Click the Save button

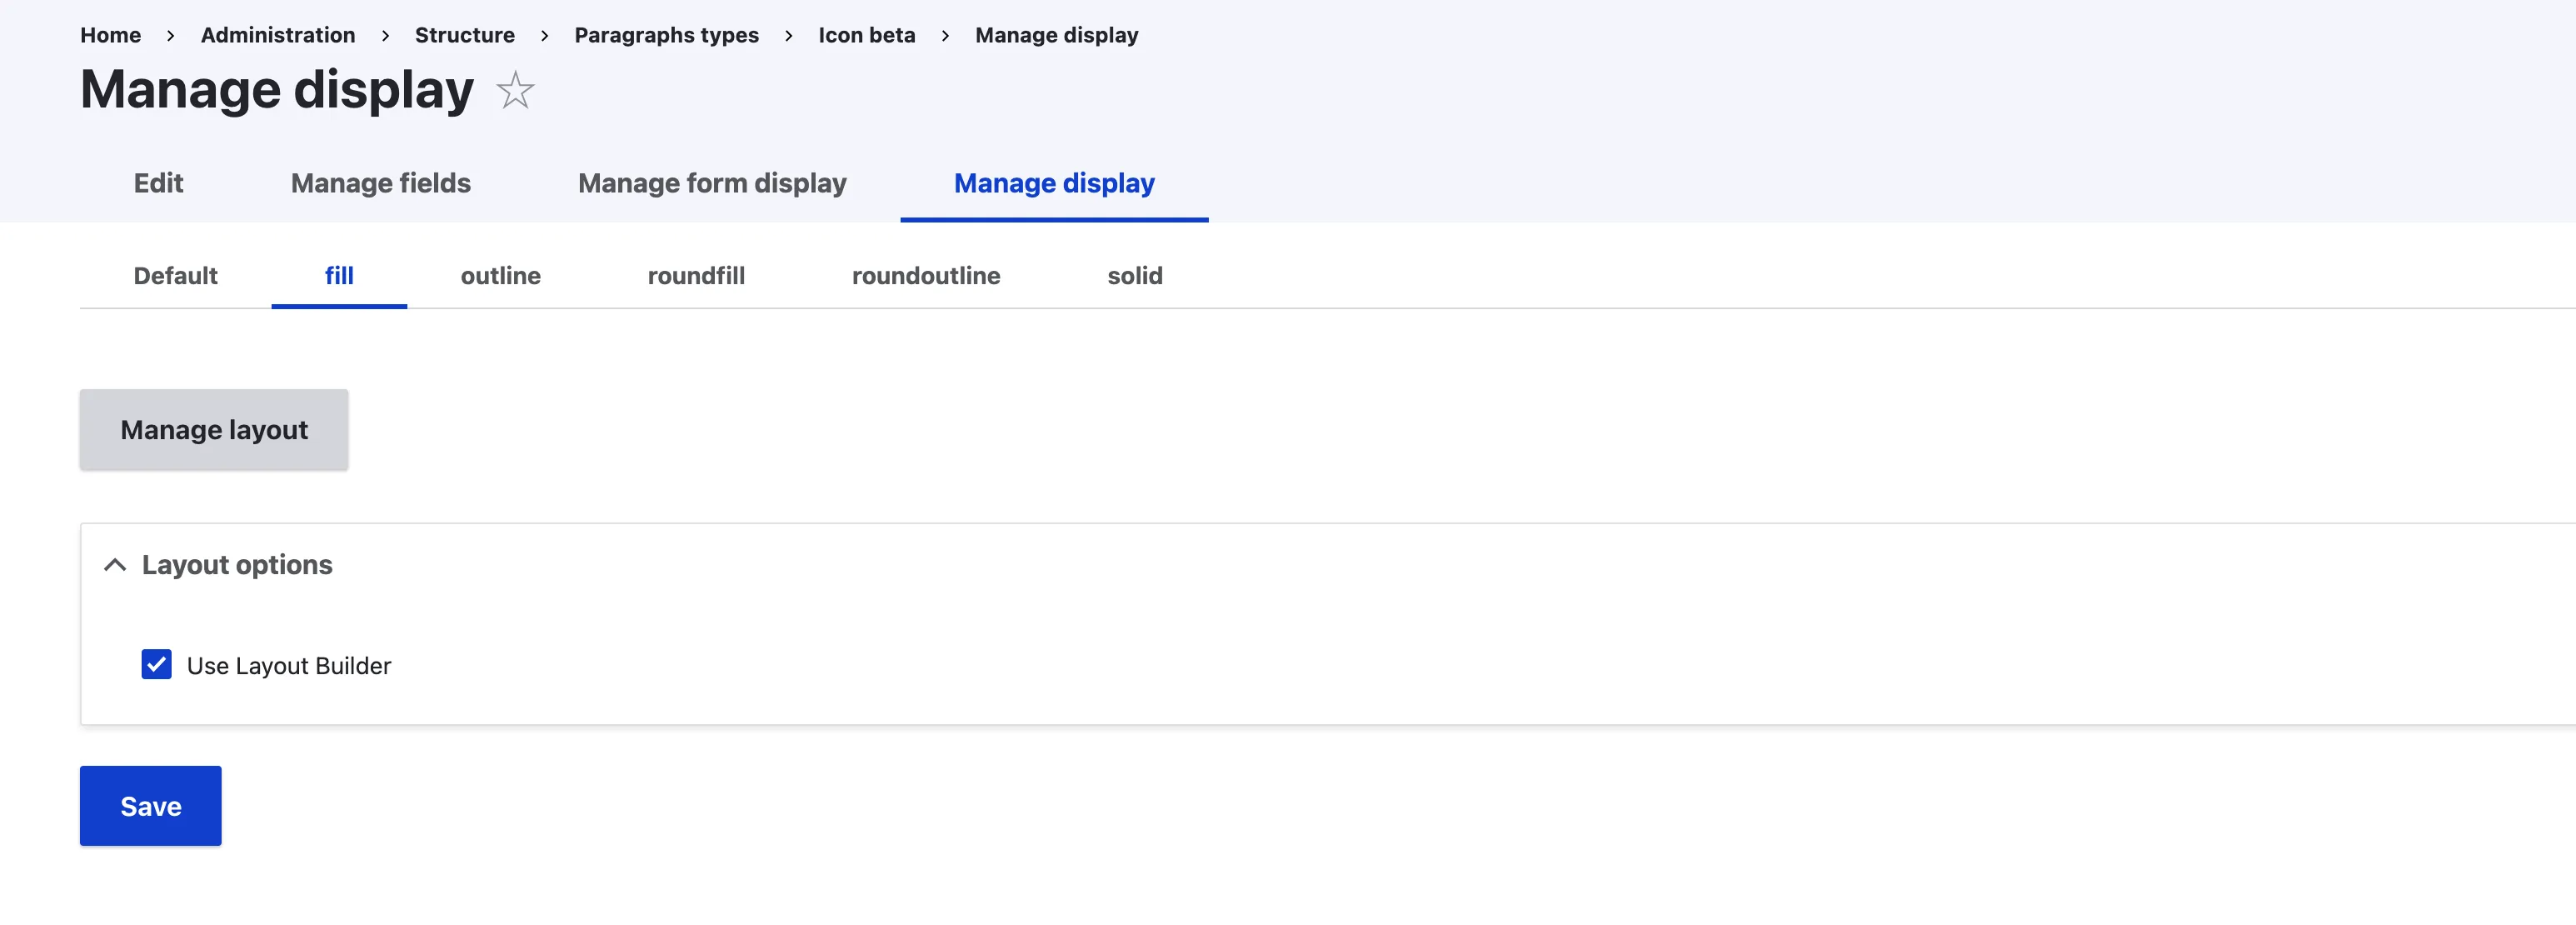coord(150,806)
